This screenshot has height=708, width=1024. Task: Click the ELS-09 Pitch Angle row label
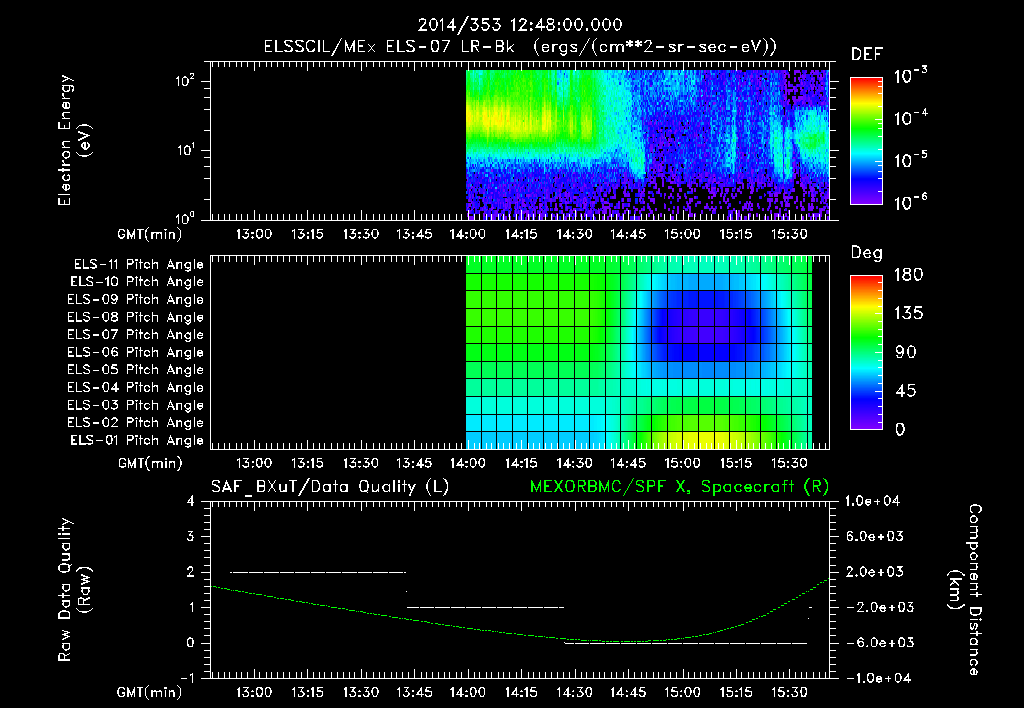coord(136,300)
